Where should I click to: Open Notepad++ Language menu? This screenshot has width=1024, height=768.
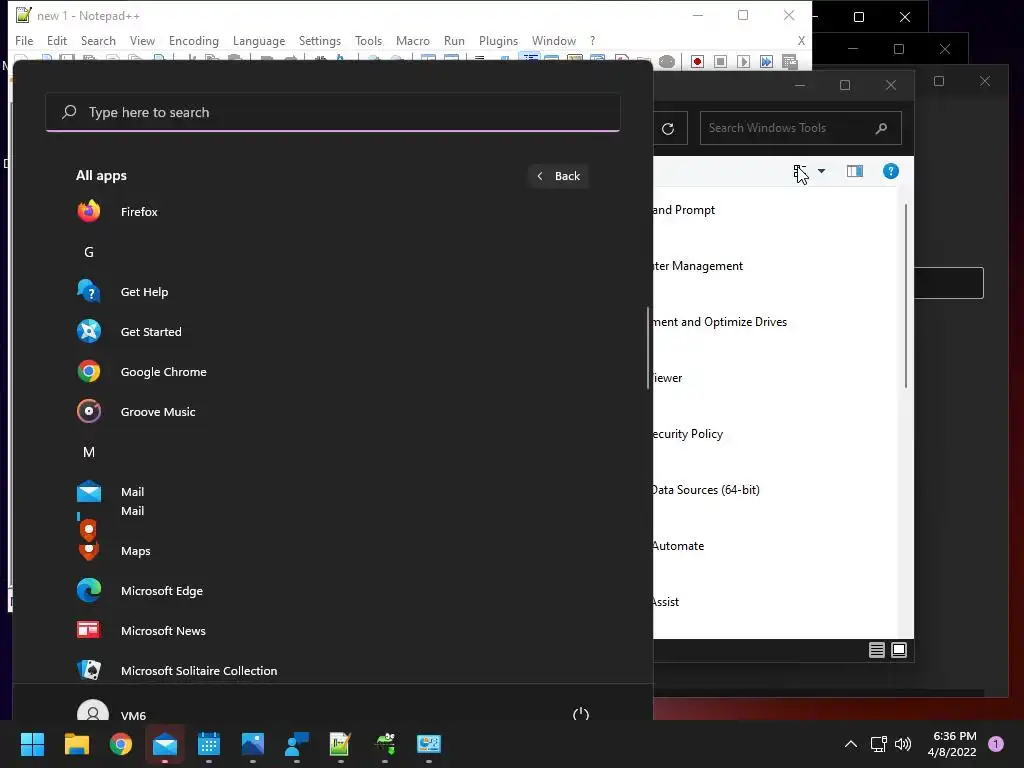click(259, 40)
